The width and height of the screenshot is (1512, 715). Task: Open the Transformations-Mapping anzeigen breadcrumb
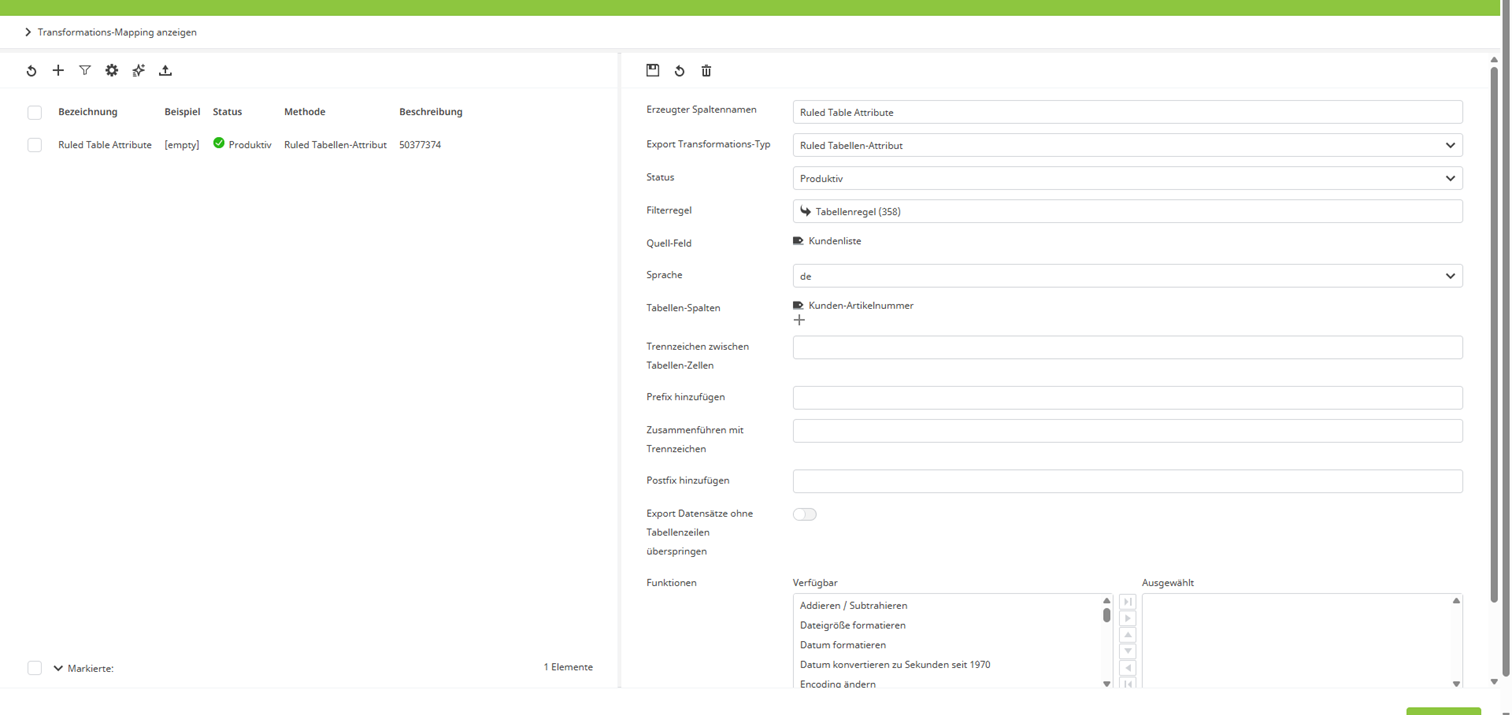pyautogui.click(x=116, y=31)
